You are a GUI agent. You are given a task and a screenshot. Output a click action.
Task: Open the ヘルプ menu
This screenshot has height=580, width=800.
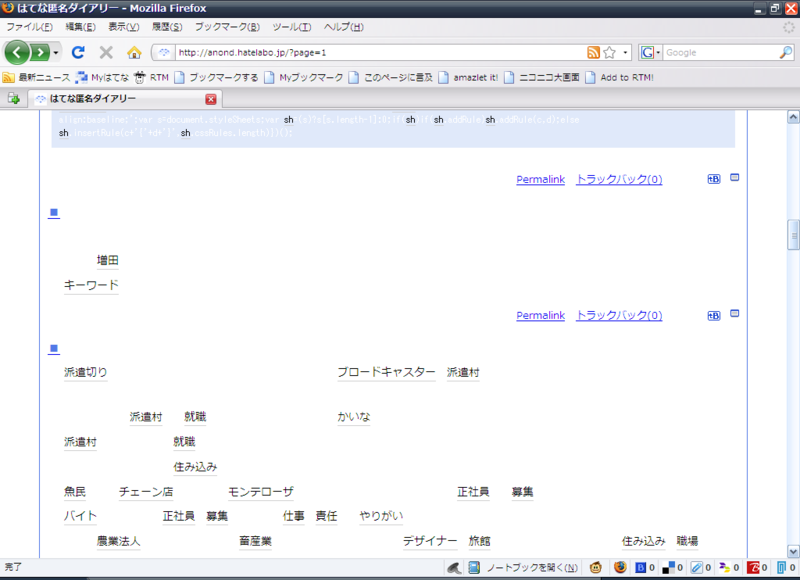click(x=343, y=27)
